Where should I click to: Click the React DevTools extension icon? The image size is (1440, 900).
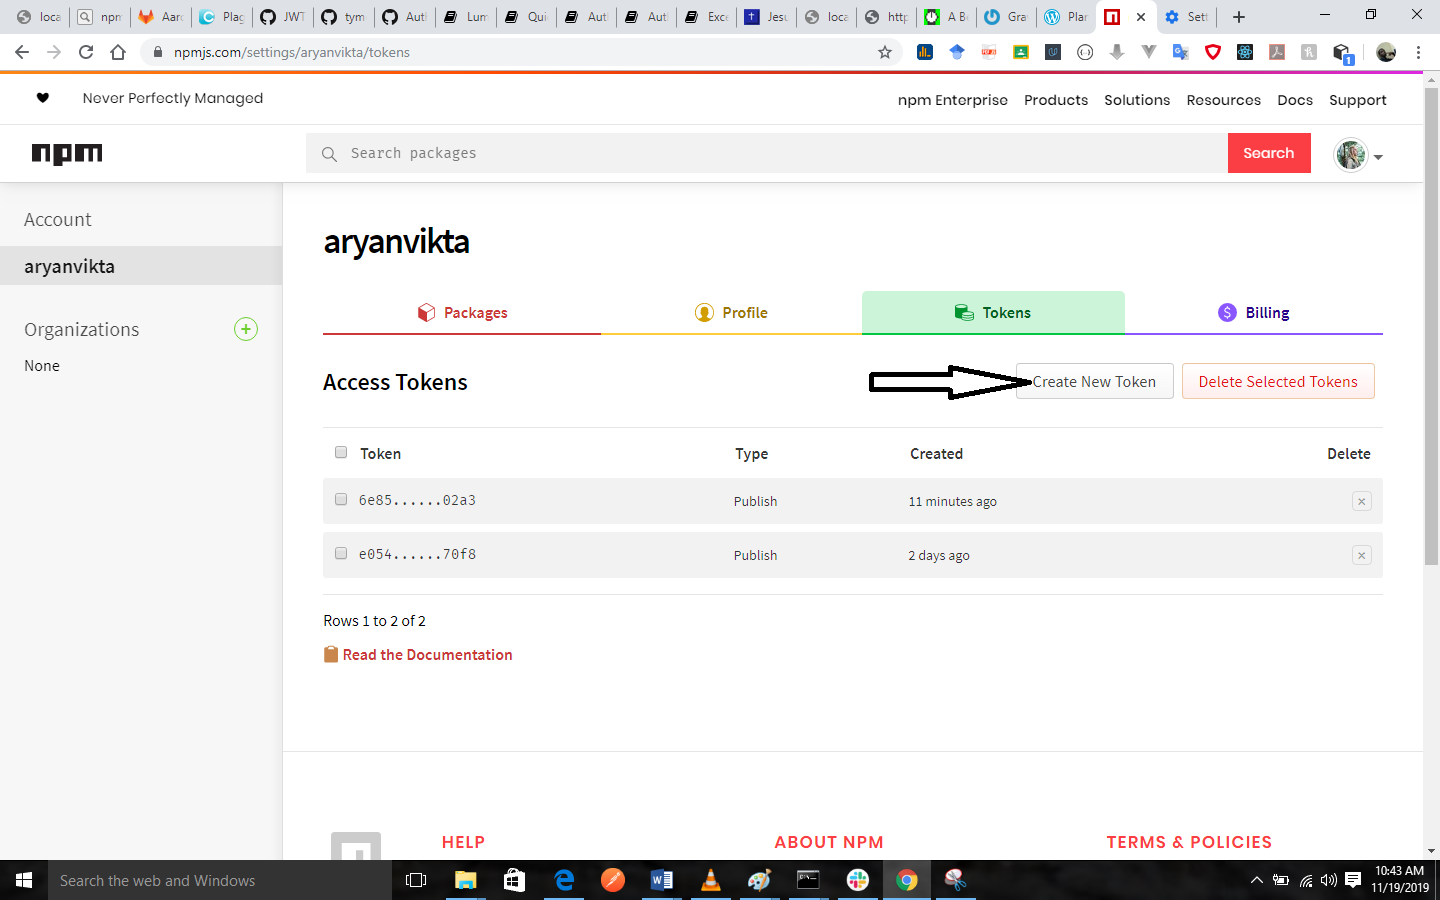1245,52
